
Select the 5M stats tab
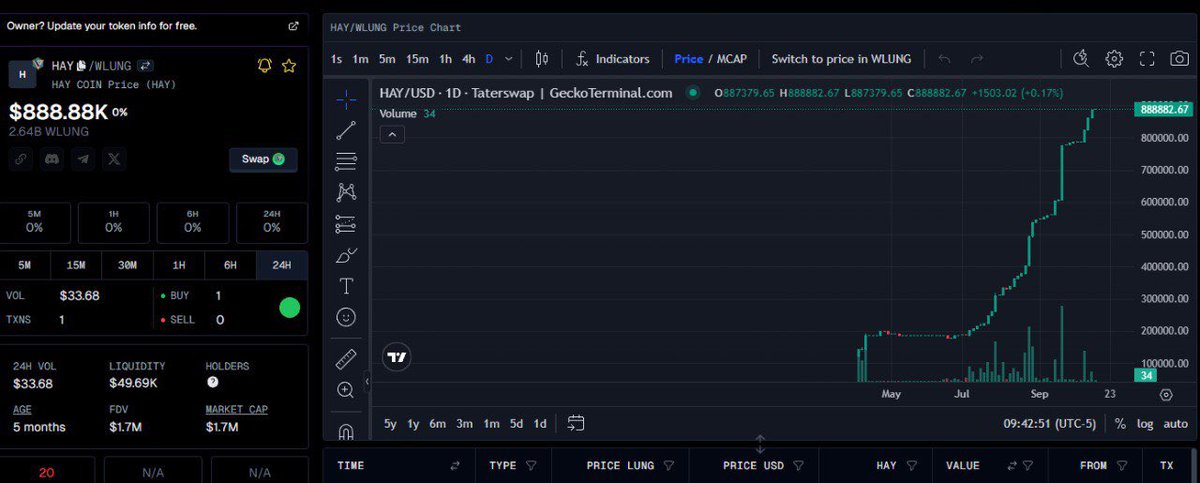click(25, 265)
